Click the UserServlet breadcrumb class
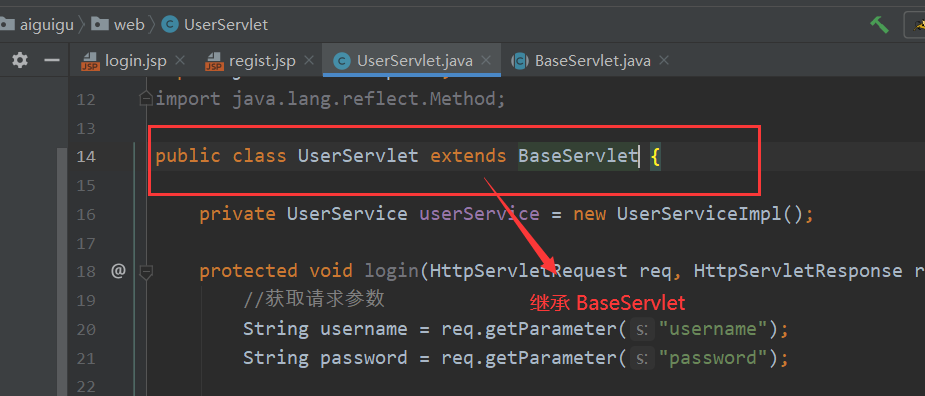925x396 pixels. pyautogui.click(x=215, y=24)
